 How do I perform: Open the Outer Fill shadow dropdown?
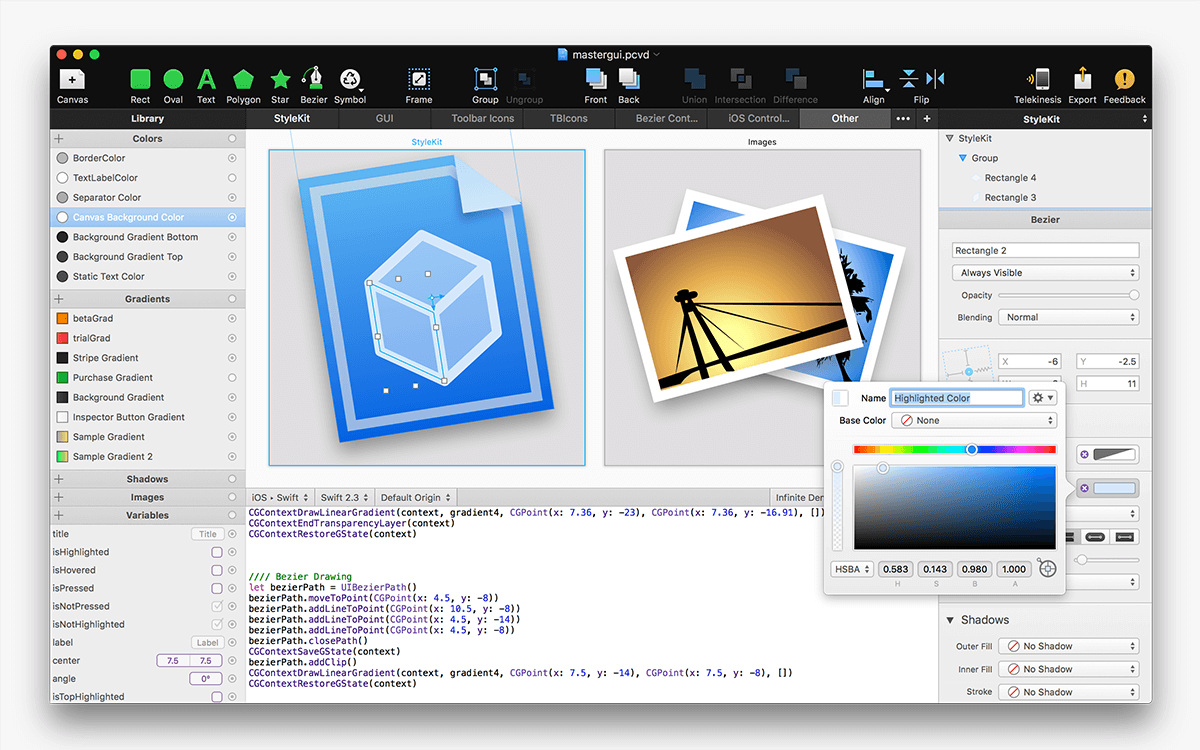[1069, 646]
